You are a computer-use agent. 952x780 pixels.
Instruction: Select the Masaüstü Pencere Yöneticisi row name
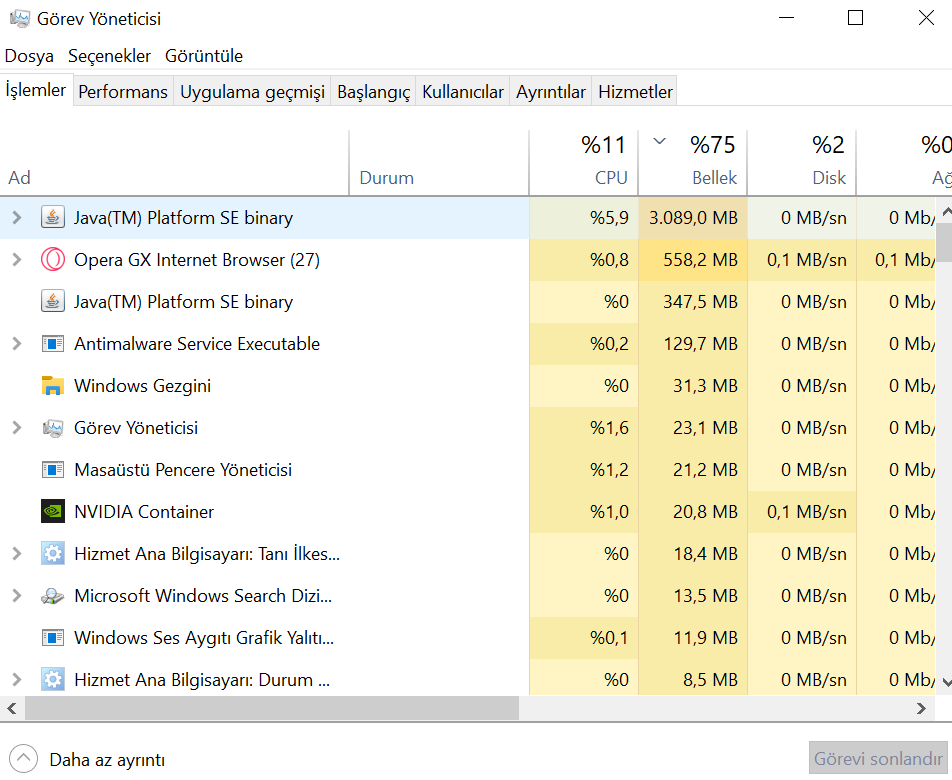pos(183,470)
